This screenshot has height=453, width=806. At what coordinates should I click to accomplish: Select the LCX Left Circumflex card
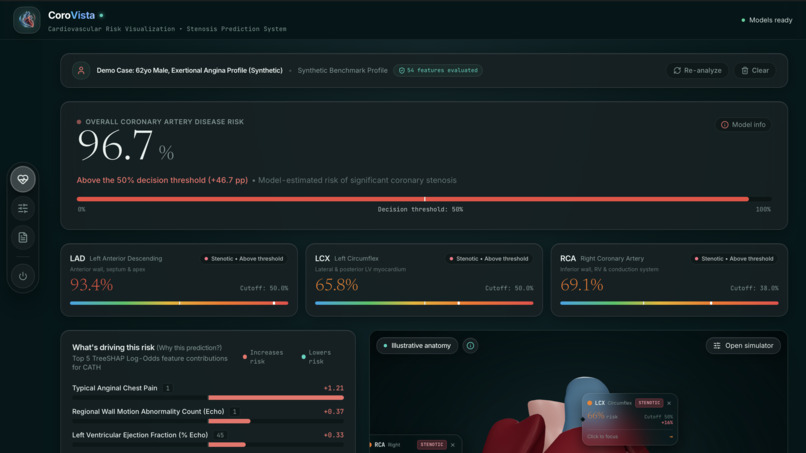(424, 280)
